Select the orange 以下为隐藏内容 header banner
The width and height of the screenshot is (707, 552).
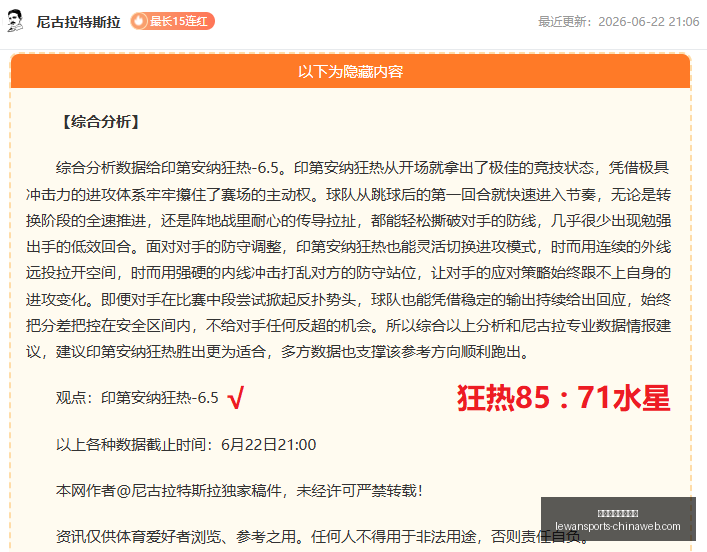click(x=350, y=71)
